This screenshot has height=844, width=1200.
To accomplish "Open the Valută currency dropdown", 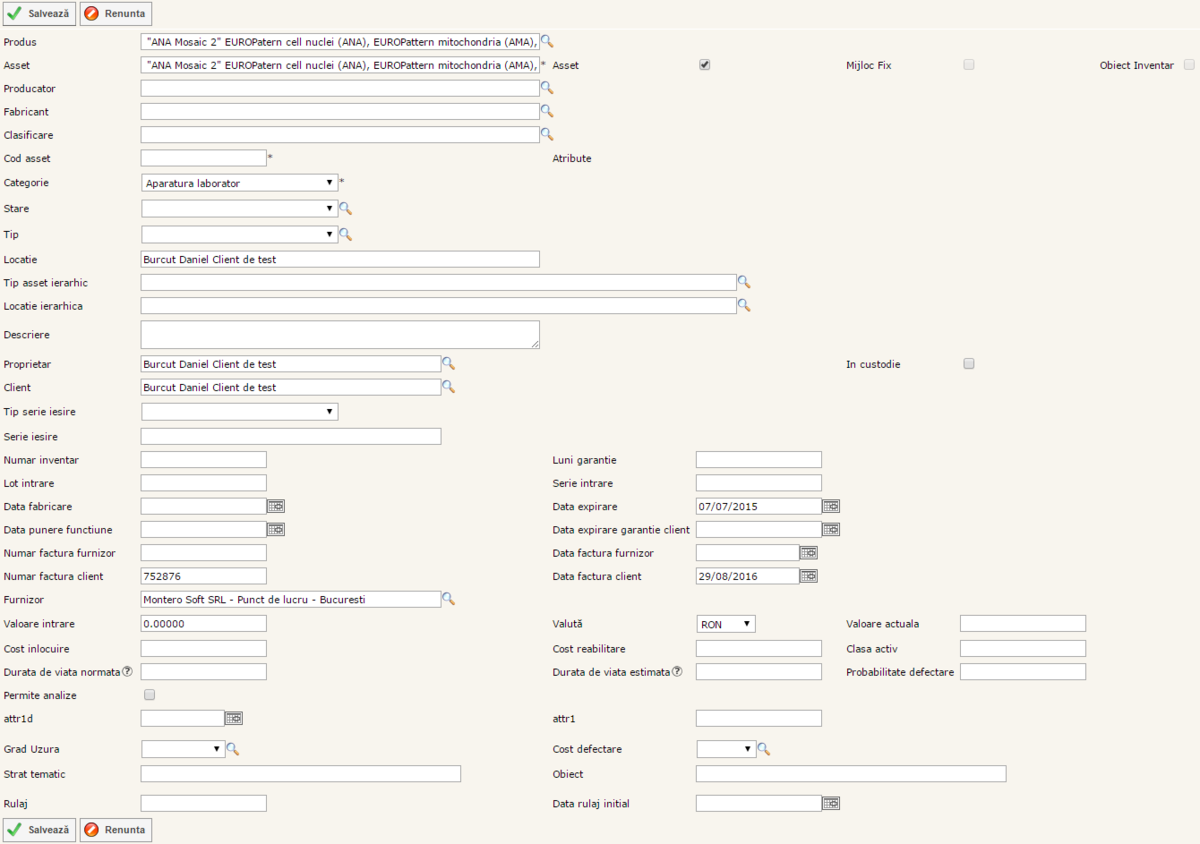I will (726, 624).
